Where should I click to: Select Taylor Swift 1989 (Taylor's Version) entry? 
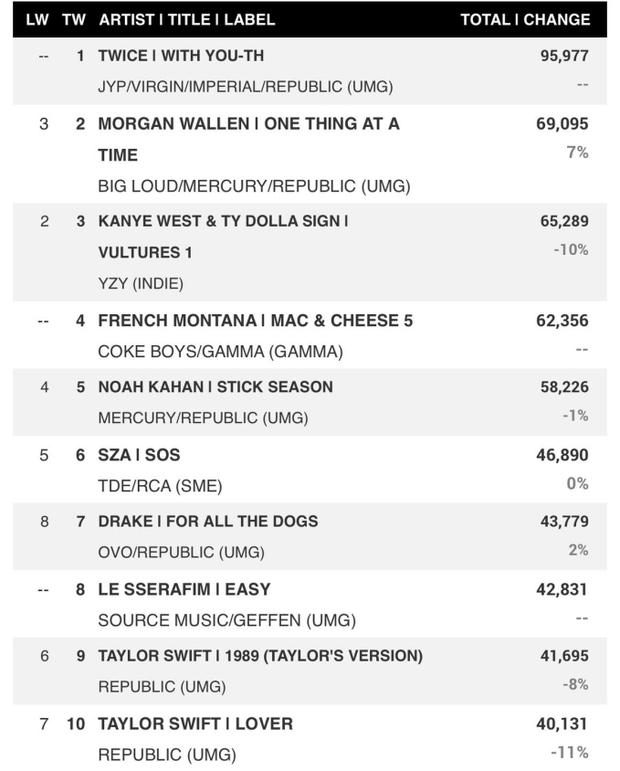(260, 656)
